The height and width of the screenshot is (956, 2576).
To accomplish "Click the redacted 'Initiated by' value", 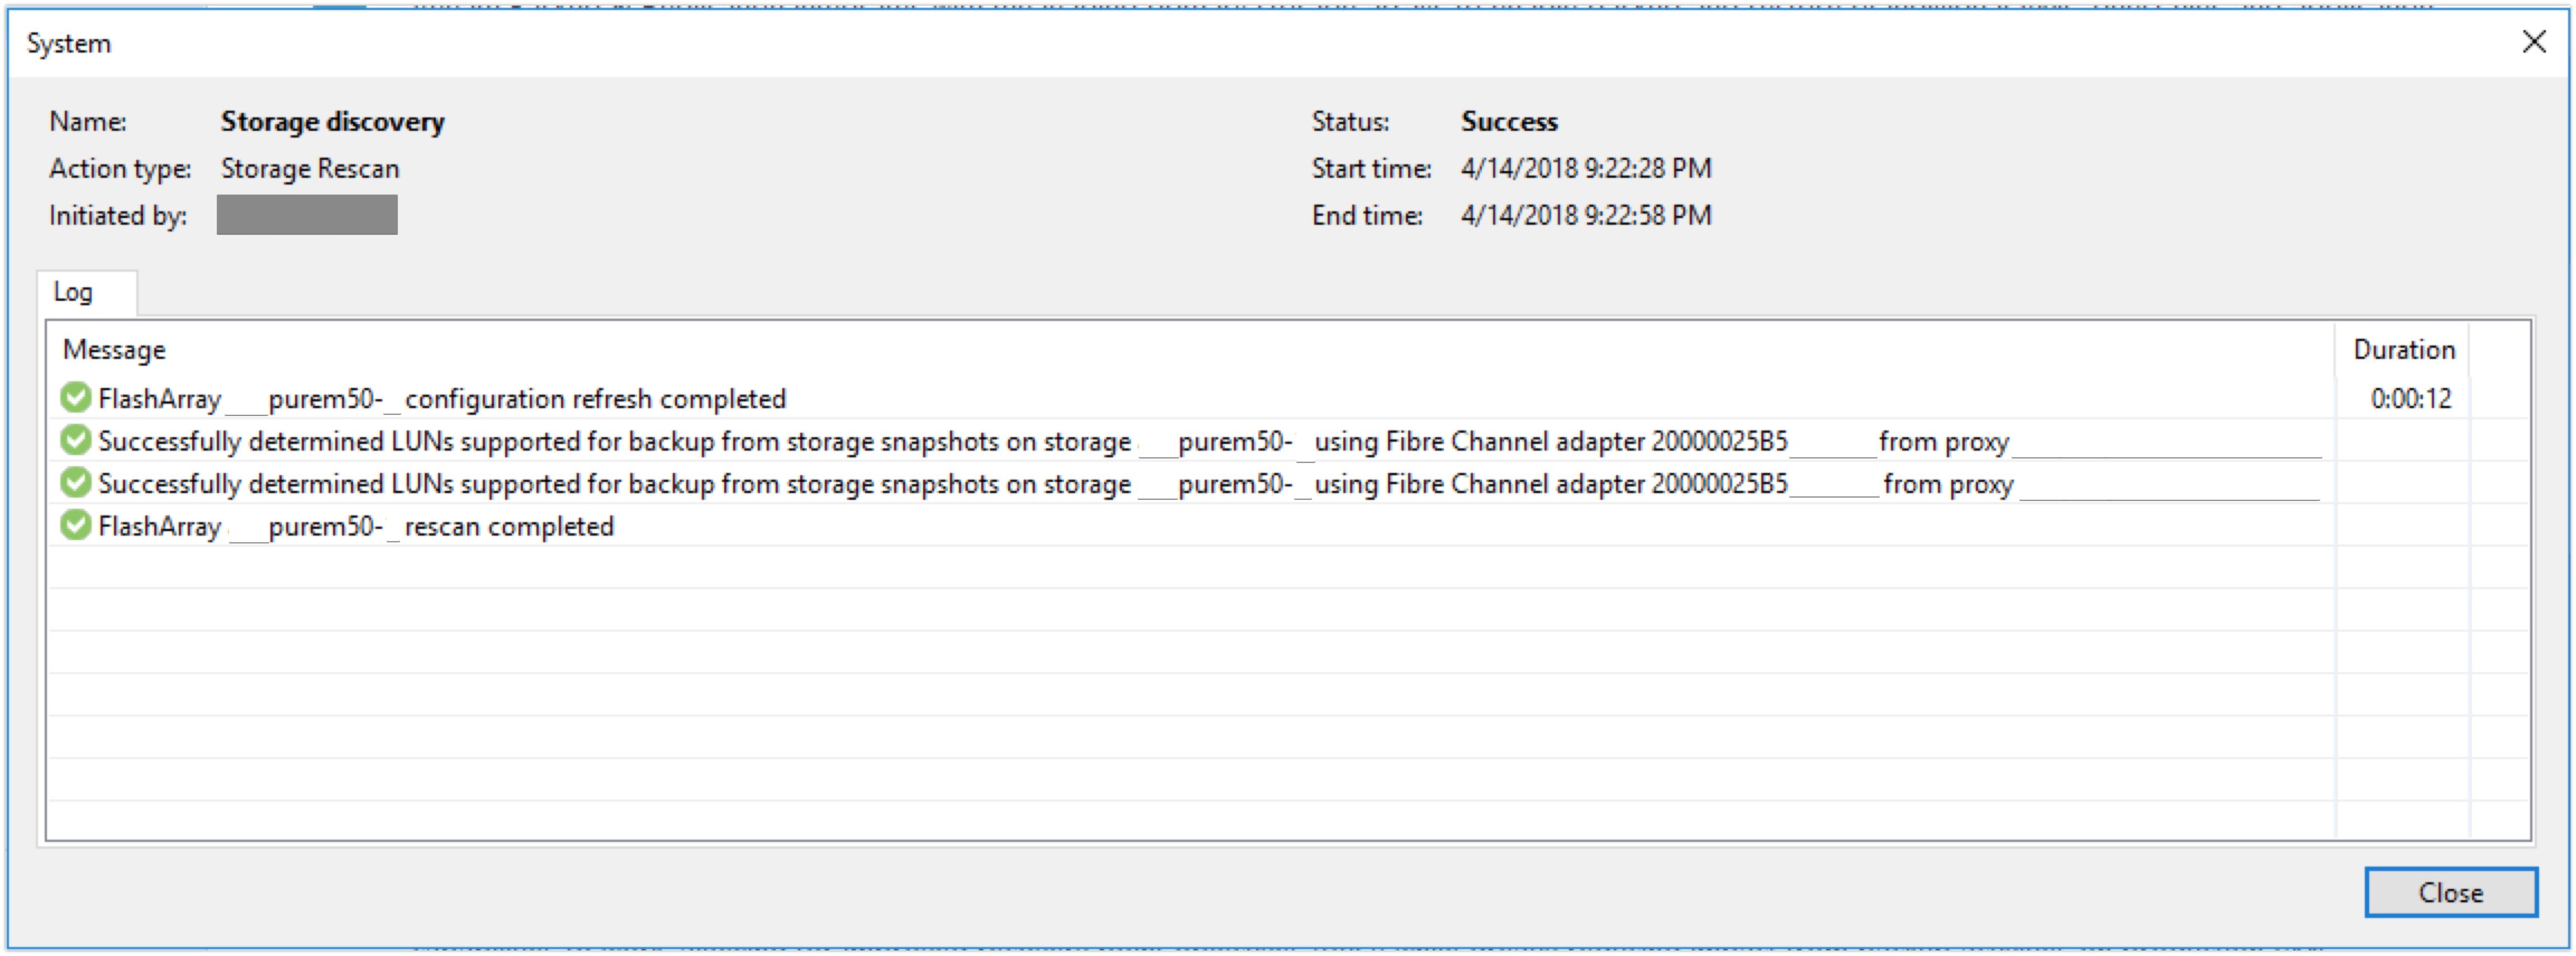I will pyautogui.click(x=307, y=215).
